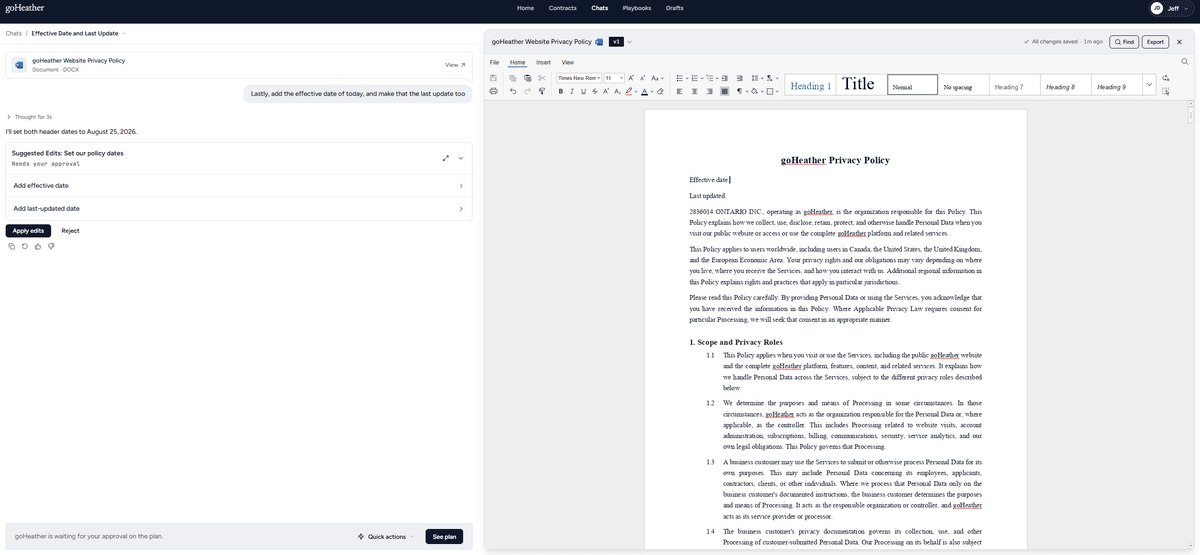
Task: Align text to the left
Action: (x=680, y=91)
